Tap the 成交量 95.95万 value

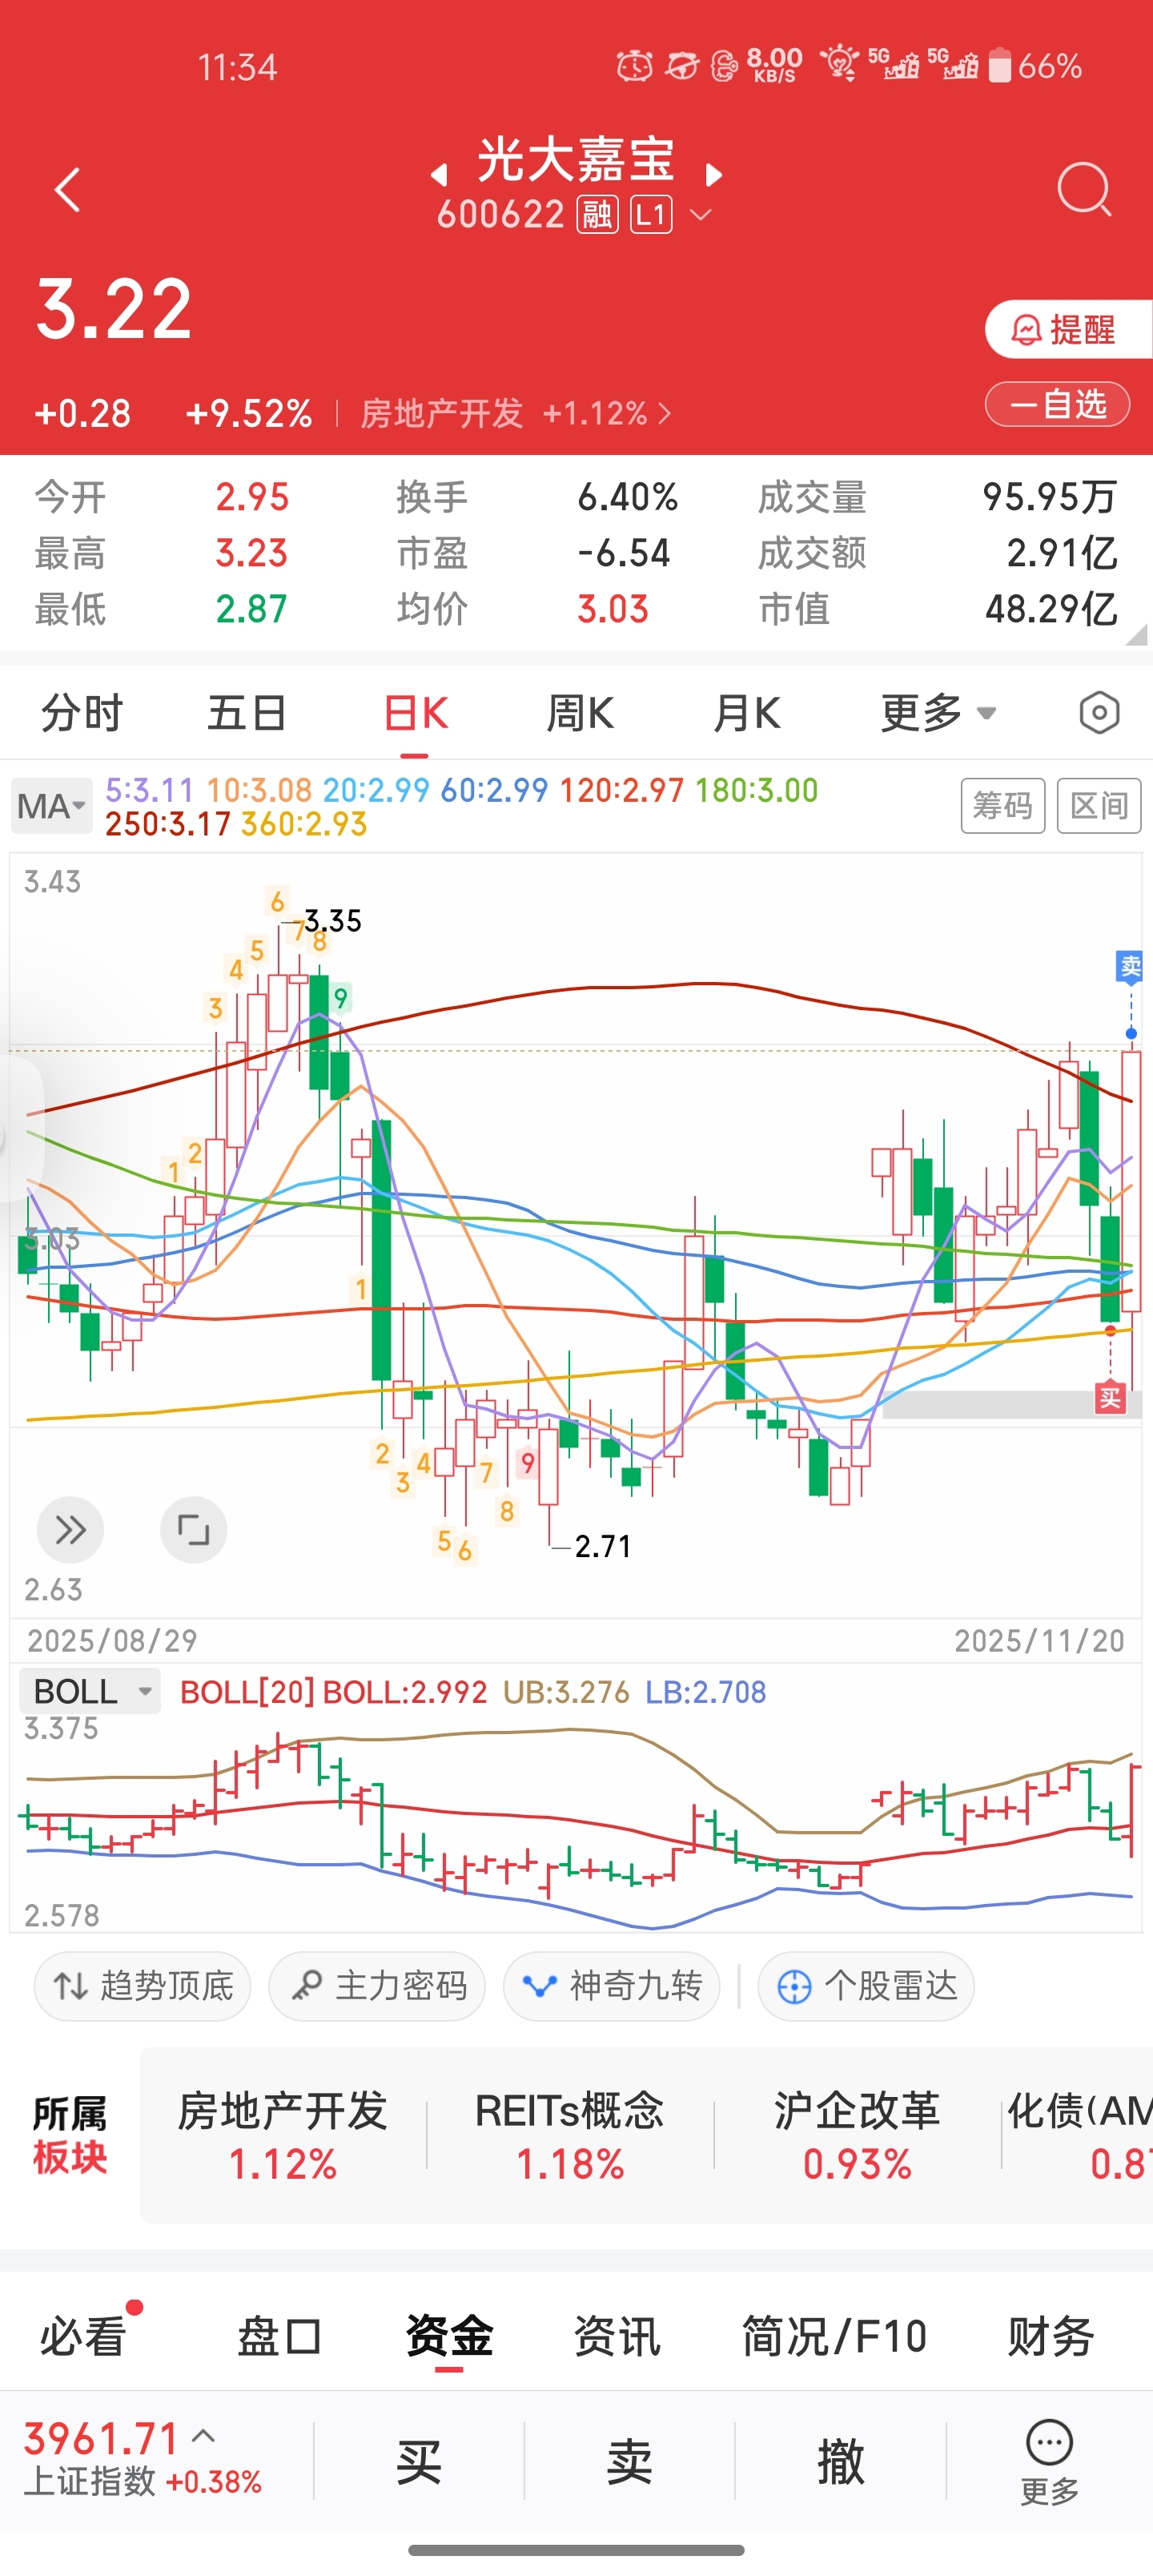click(x=1049, y=497)
